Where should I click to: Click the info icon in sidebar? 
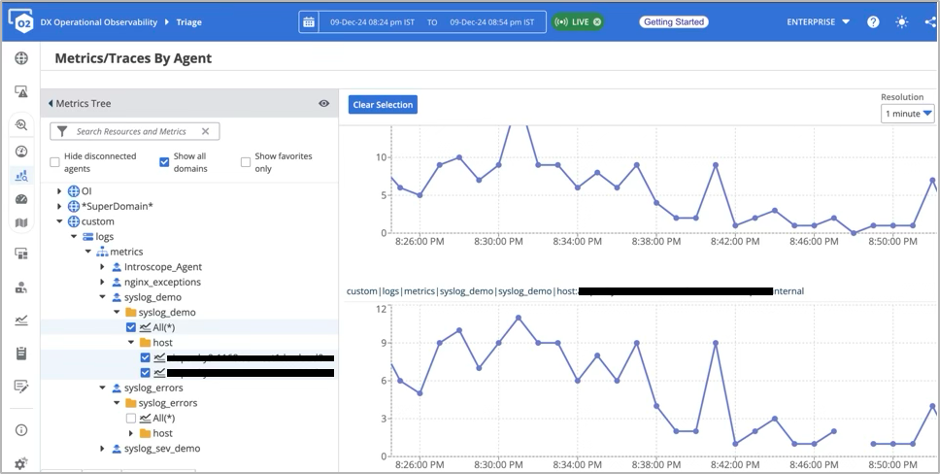[x=21, y=430]
